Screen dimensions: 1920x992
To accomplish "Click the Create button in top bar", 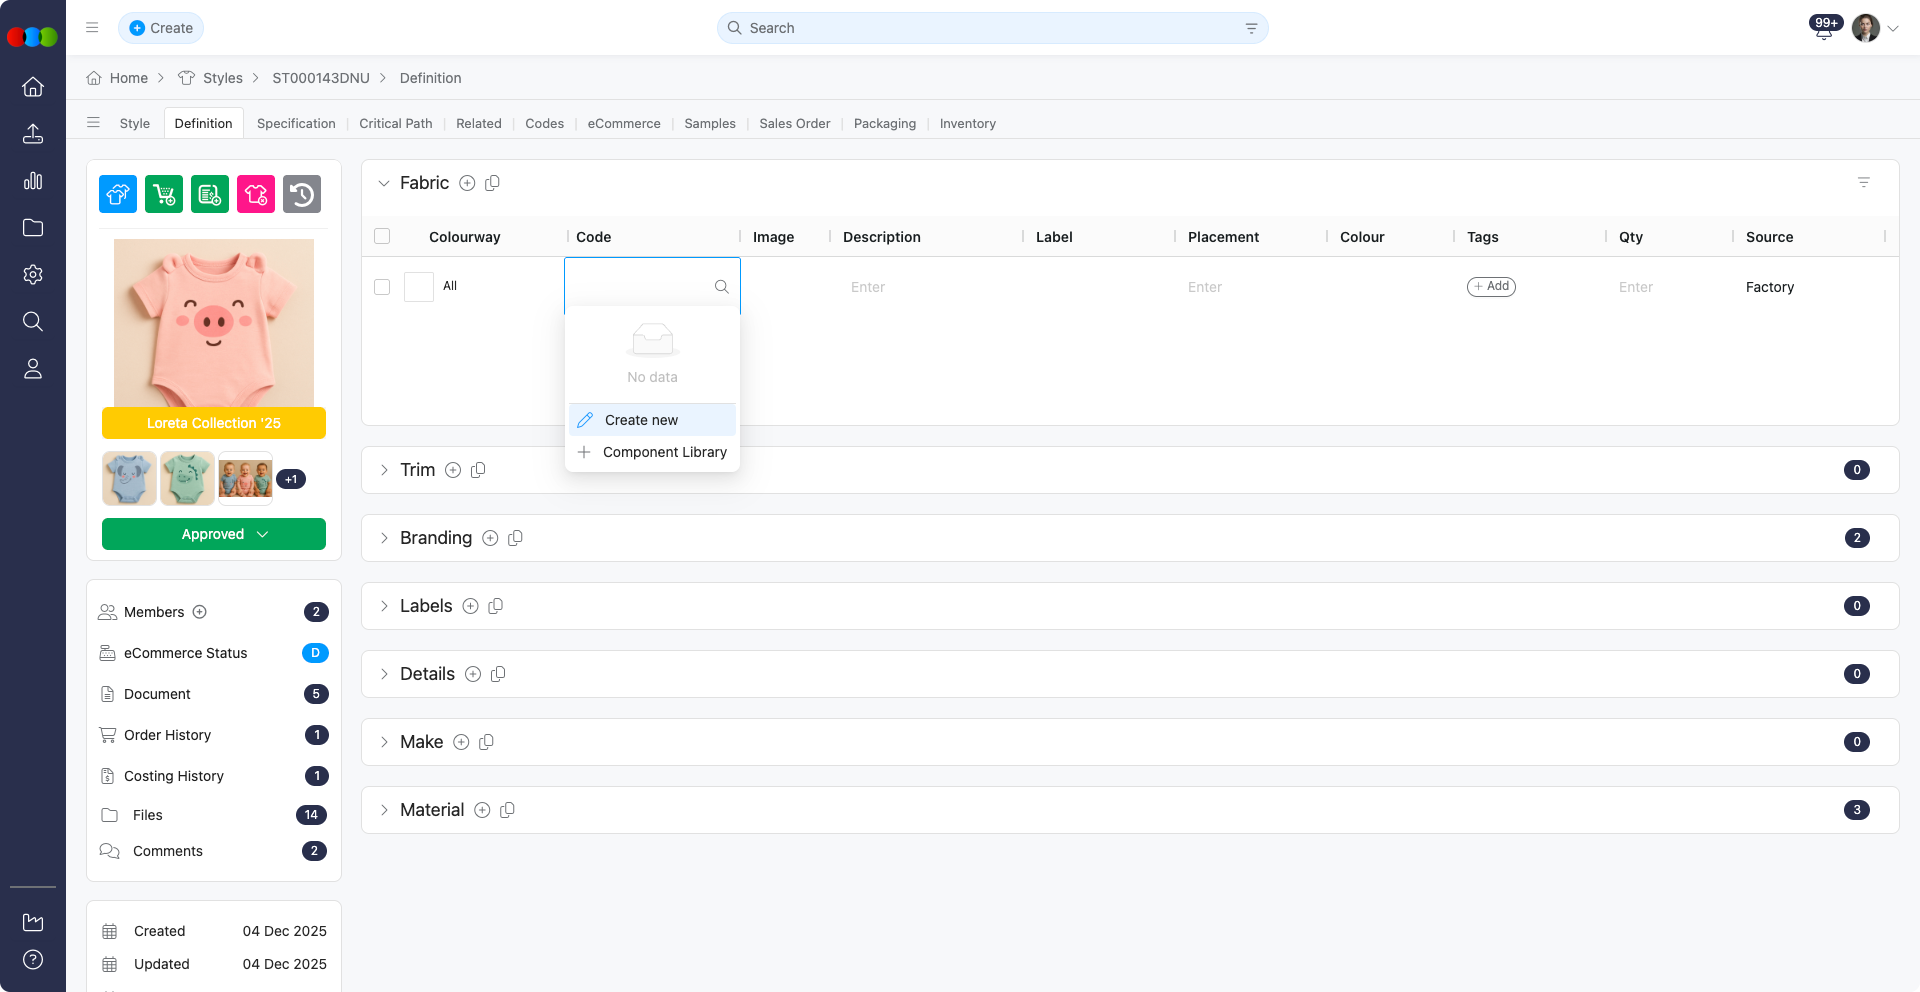I will 161,28.
